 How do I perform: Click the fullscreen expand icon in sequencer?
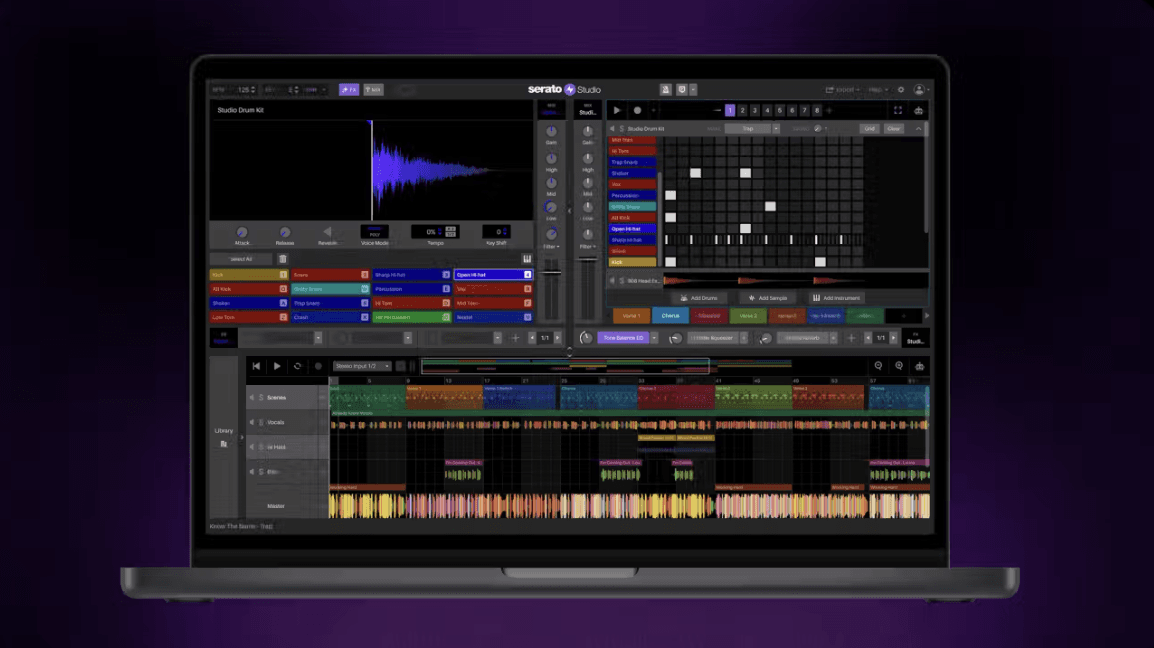click(x=898, y=110)
